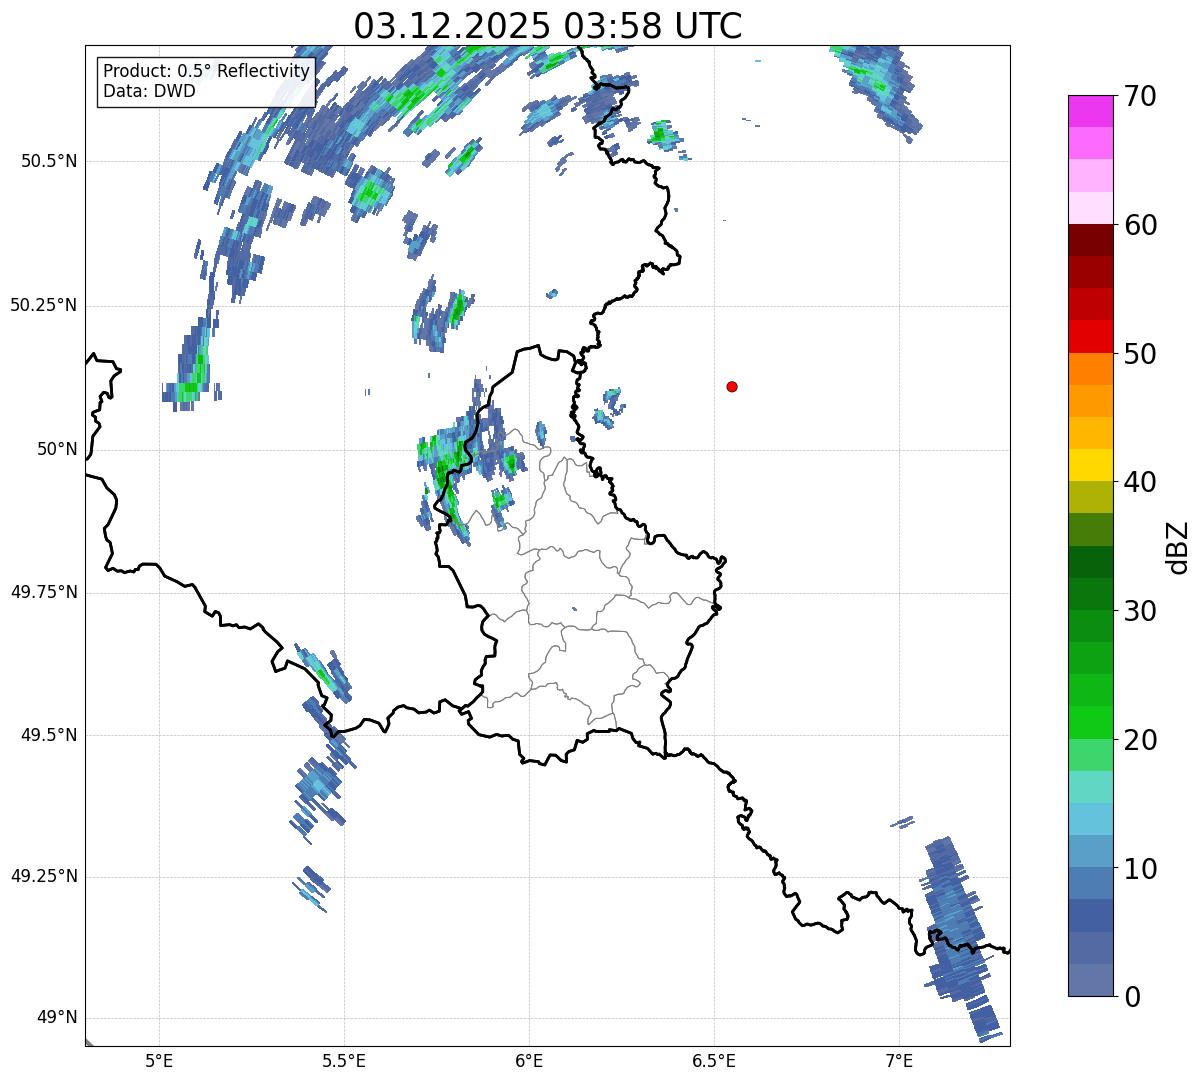Click the "Data: DWD" text
Viewport: 1202px width, 1081px height.
pyautogui.click(x=149, y=91)
